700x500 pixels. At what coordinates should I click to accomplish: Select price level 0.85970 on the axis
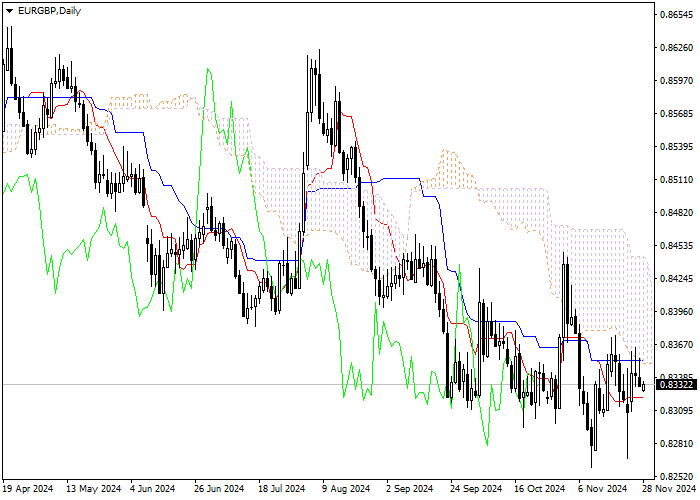click(676, 81)
